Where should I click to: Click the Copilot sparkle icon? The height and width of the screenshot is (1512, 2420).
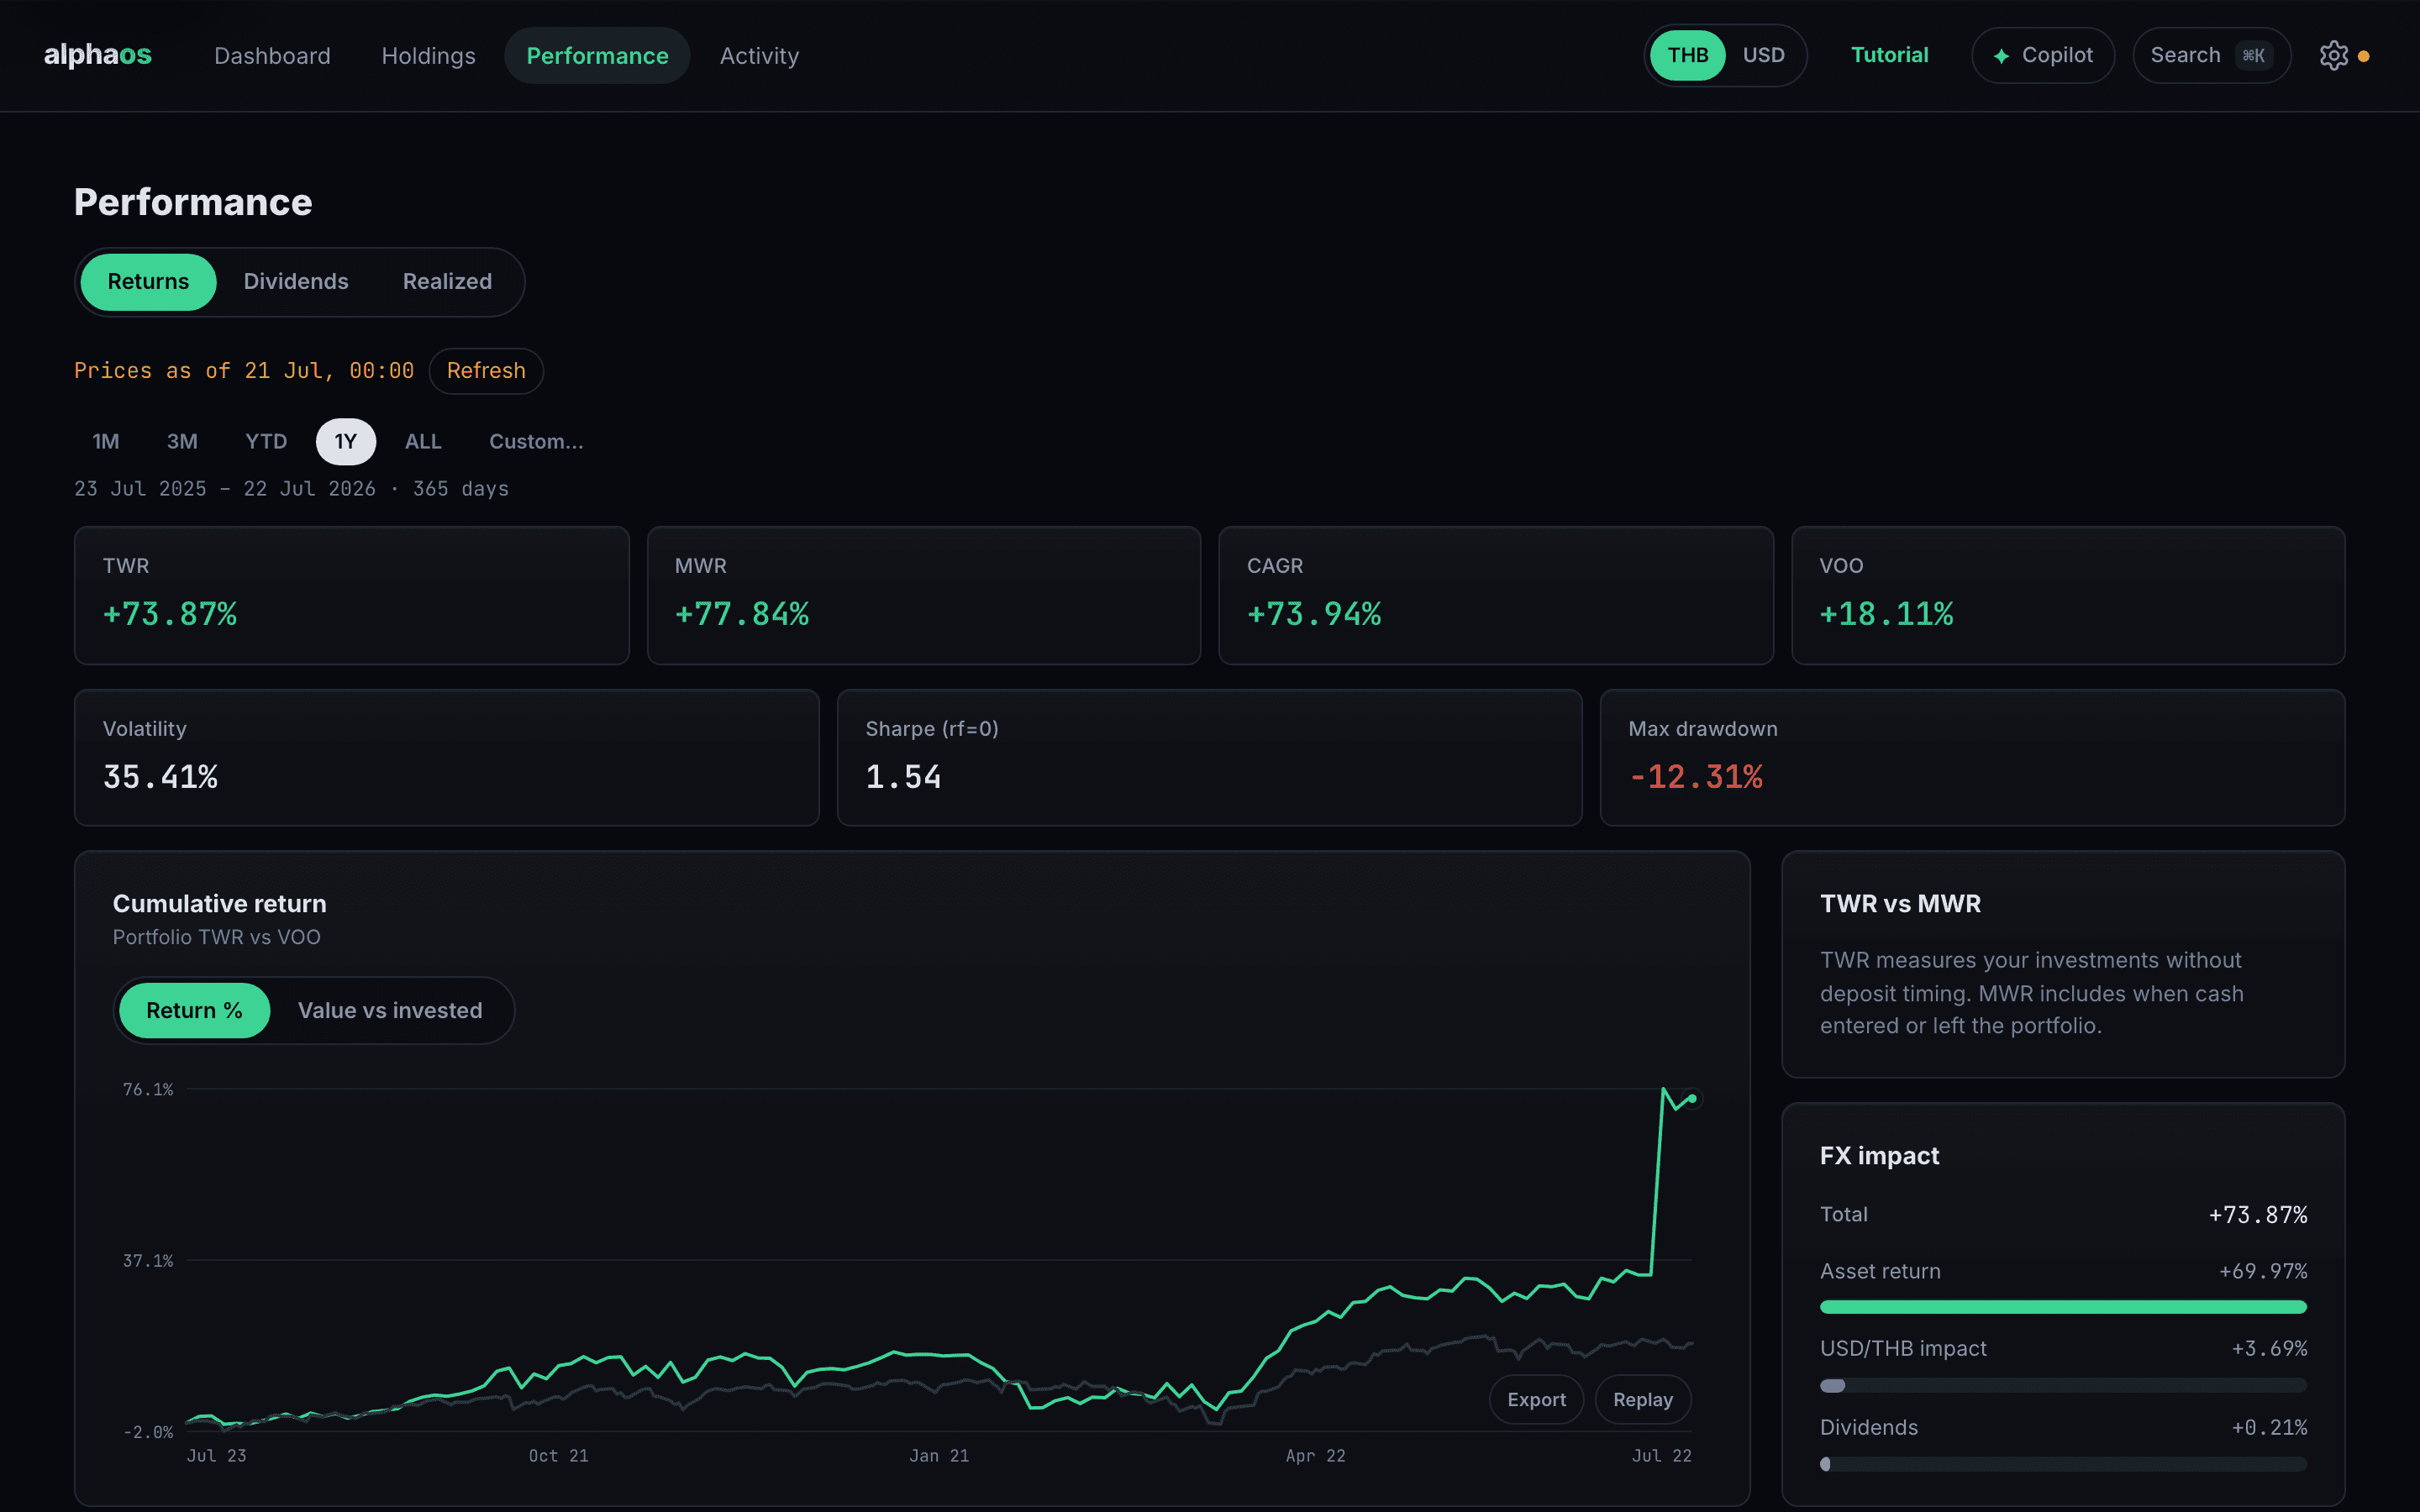pyautogui.click(x=2001, y=56)
